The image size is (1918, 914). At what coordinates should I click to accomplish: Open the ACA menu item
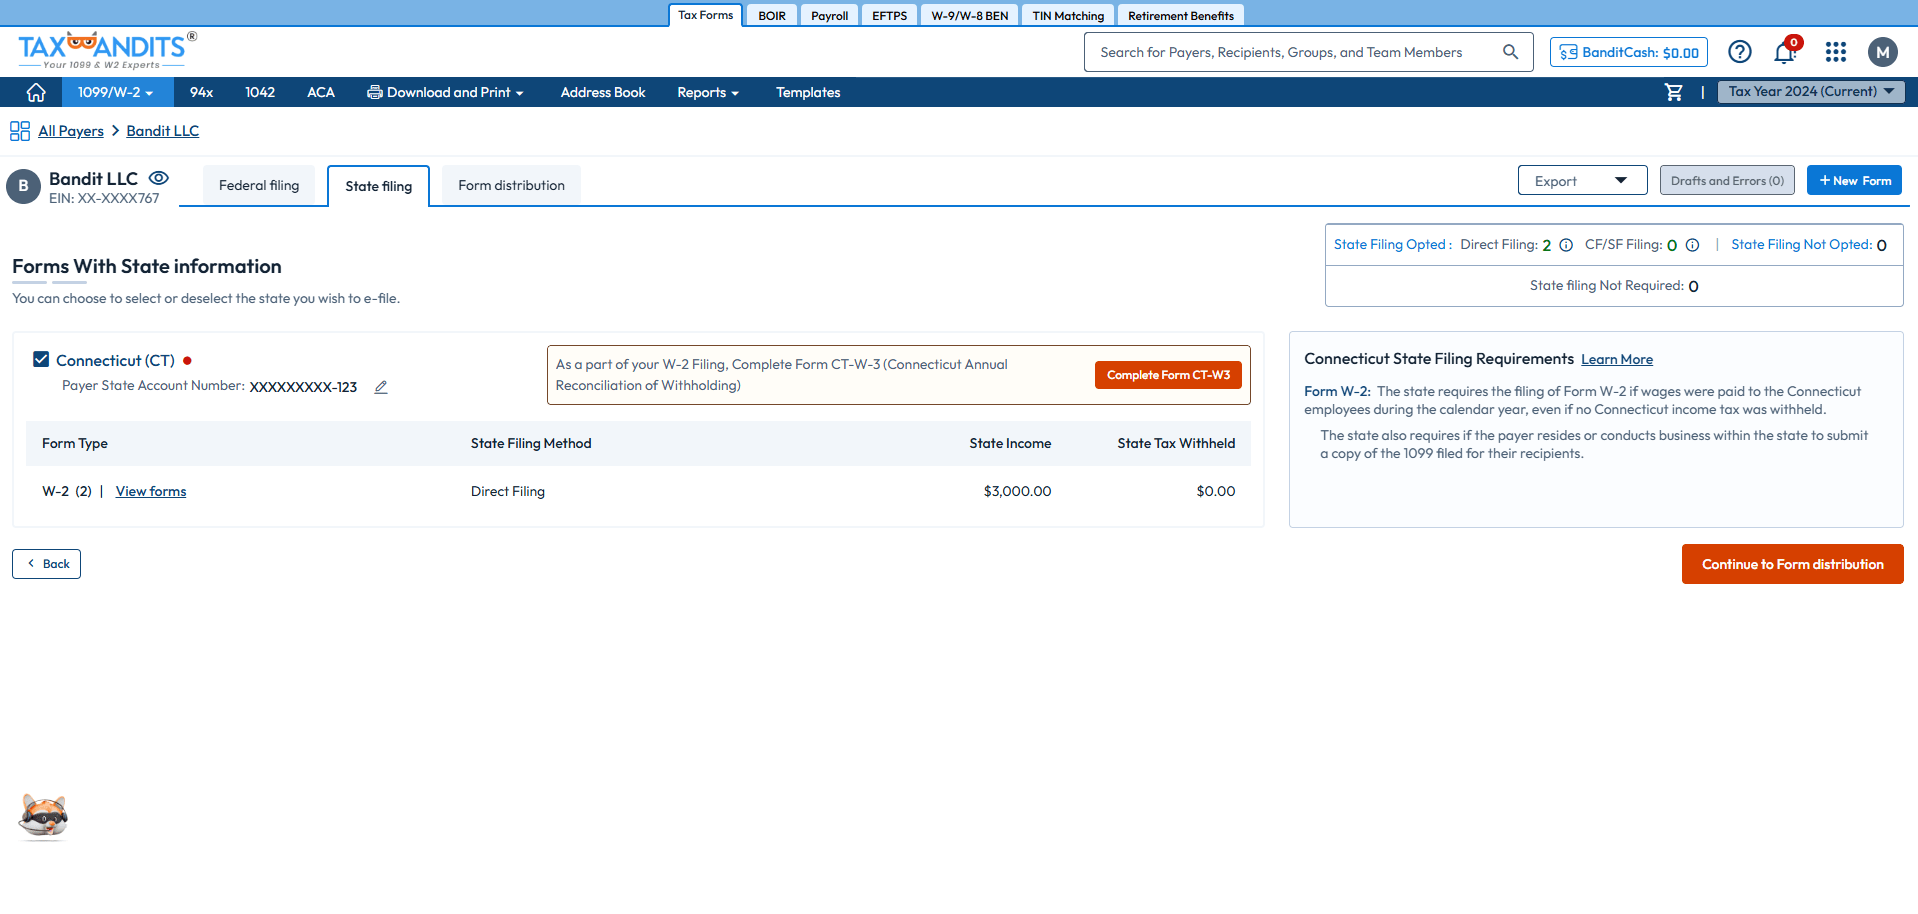pos(321,92)
